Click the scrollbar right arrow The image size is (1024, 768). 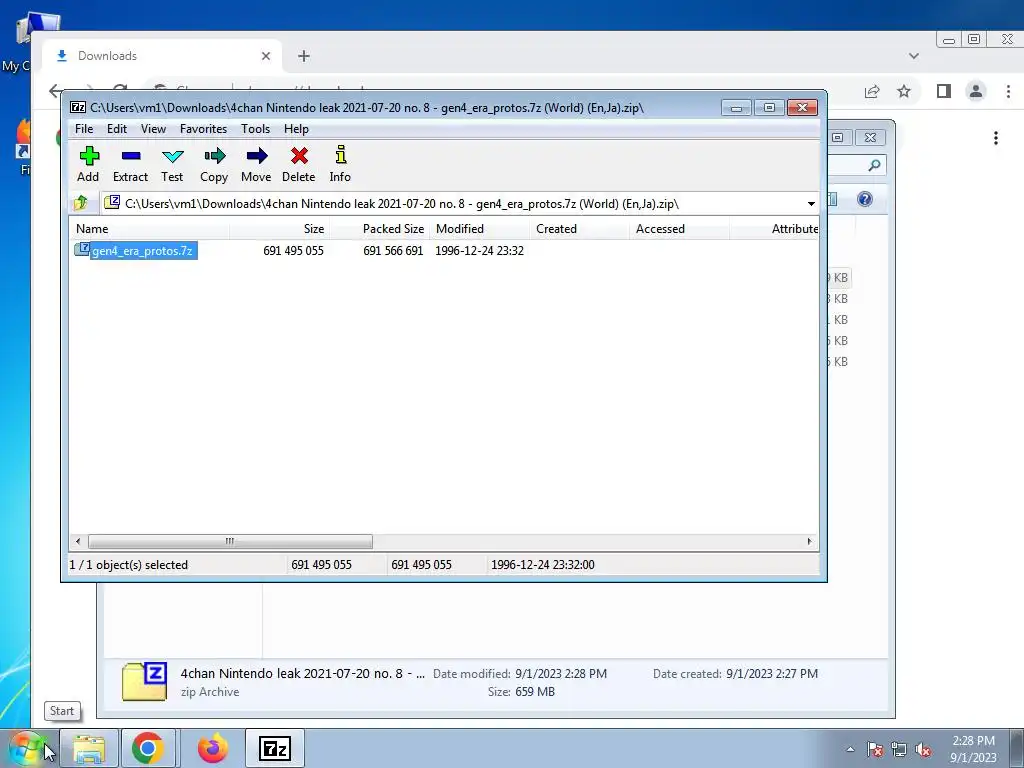click(x=810, y=541)
